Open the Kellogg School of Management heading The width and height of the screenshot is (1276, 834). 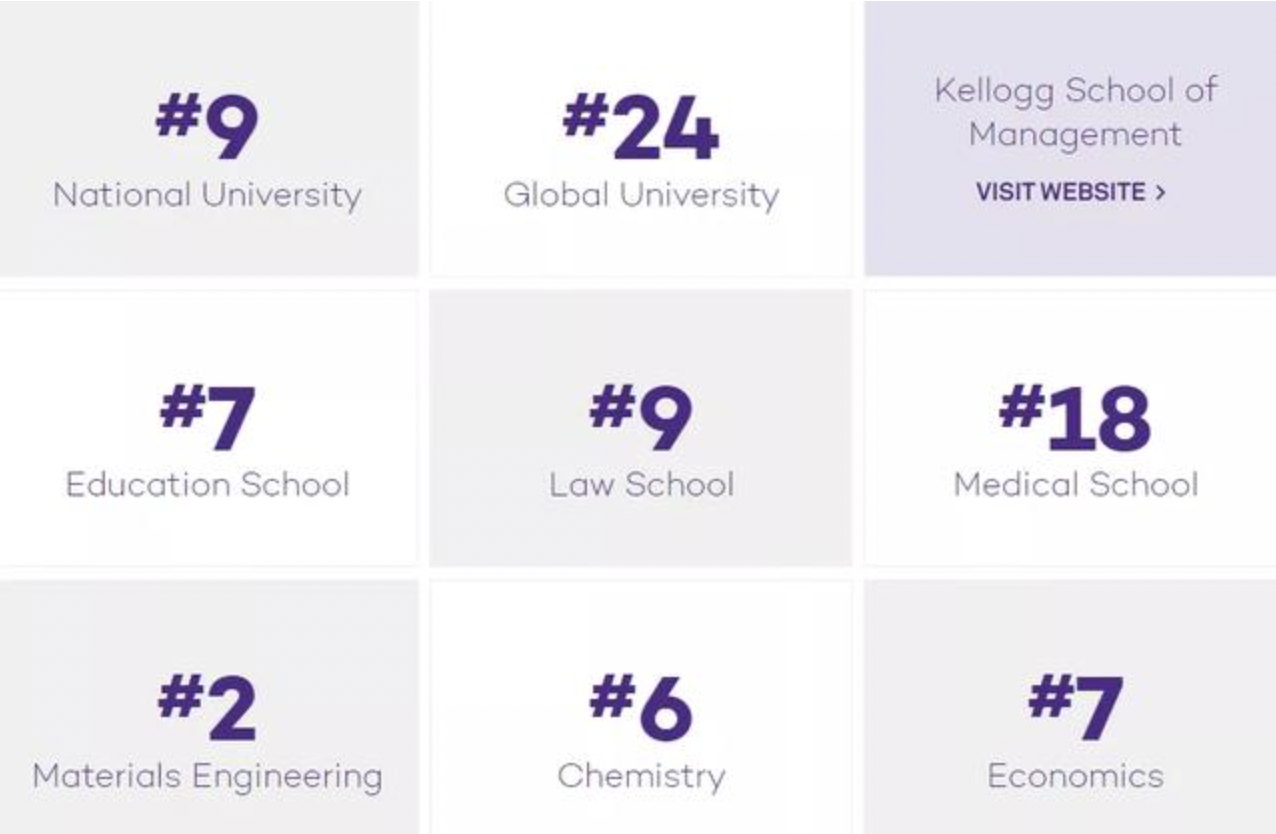click(1075, 112)
